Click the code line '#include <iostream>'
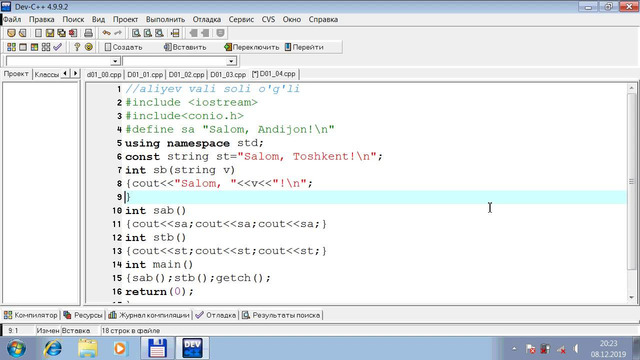This screenshot has height=360, width=640. pyautogui.click(x=191, y=102)
